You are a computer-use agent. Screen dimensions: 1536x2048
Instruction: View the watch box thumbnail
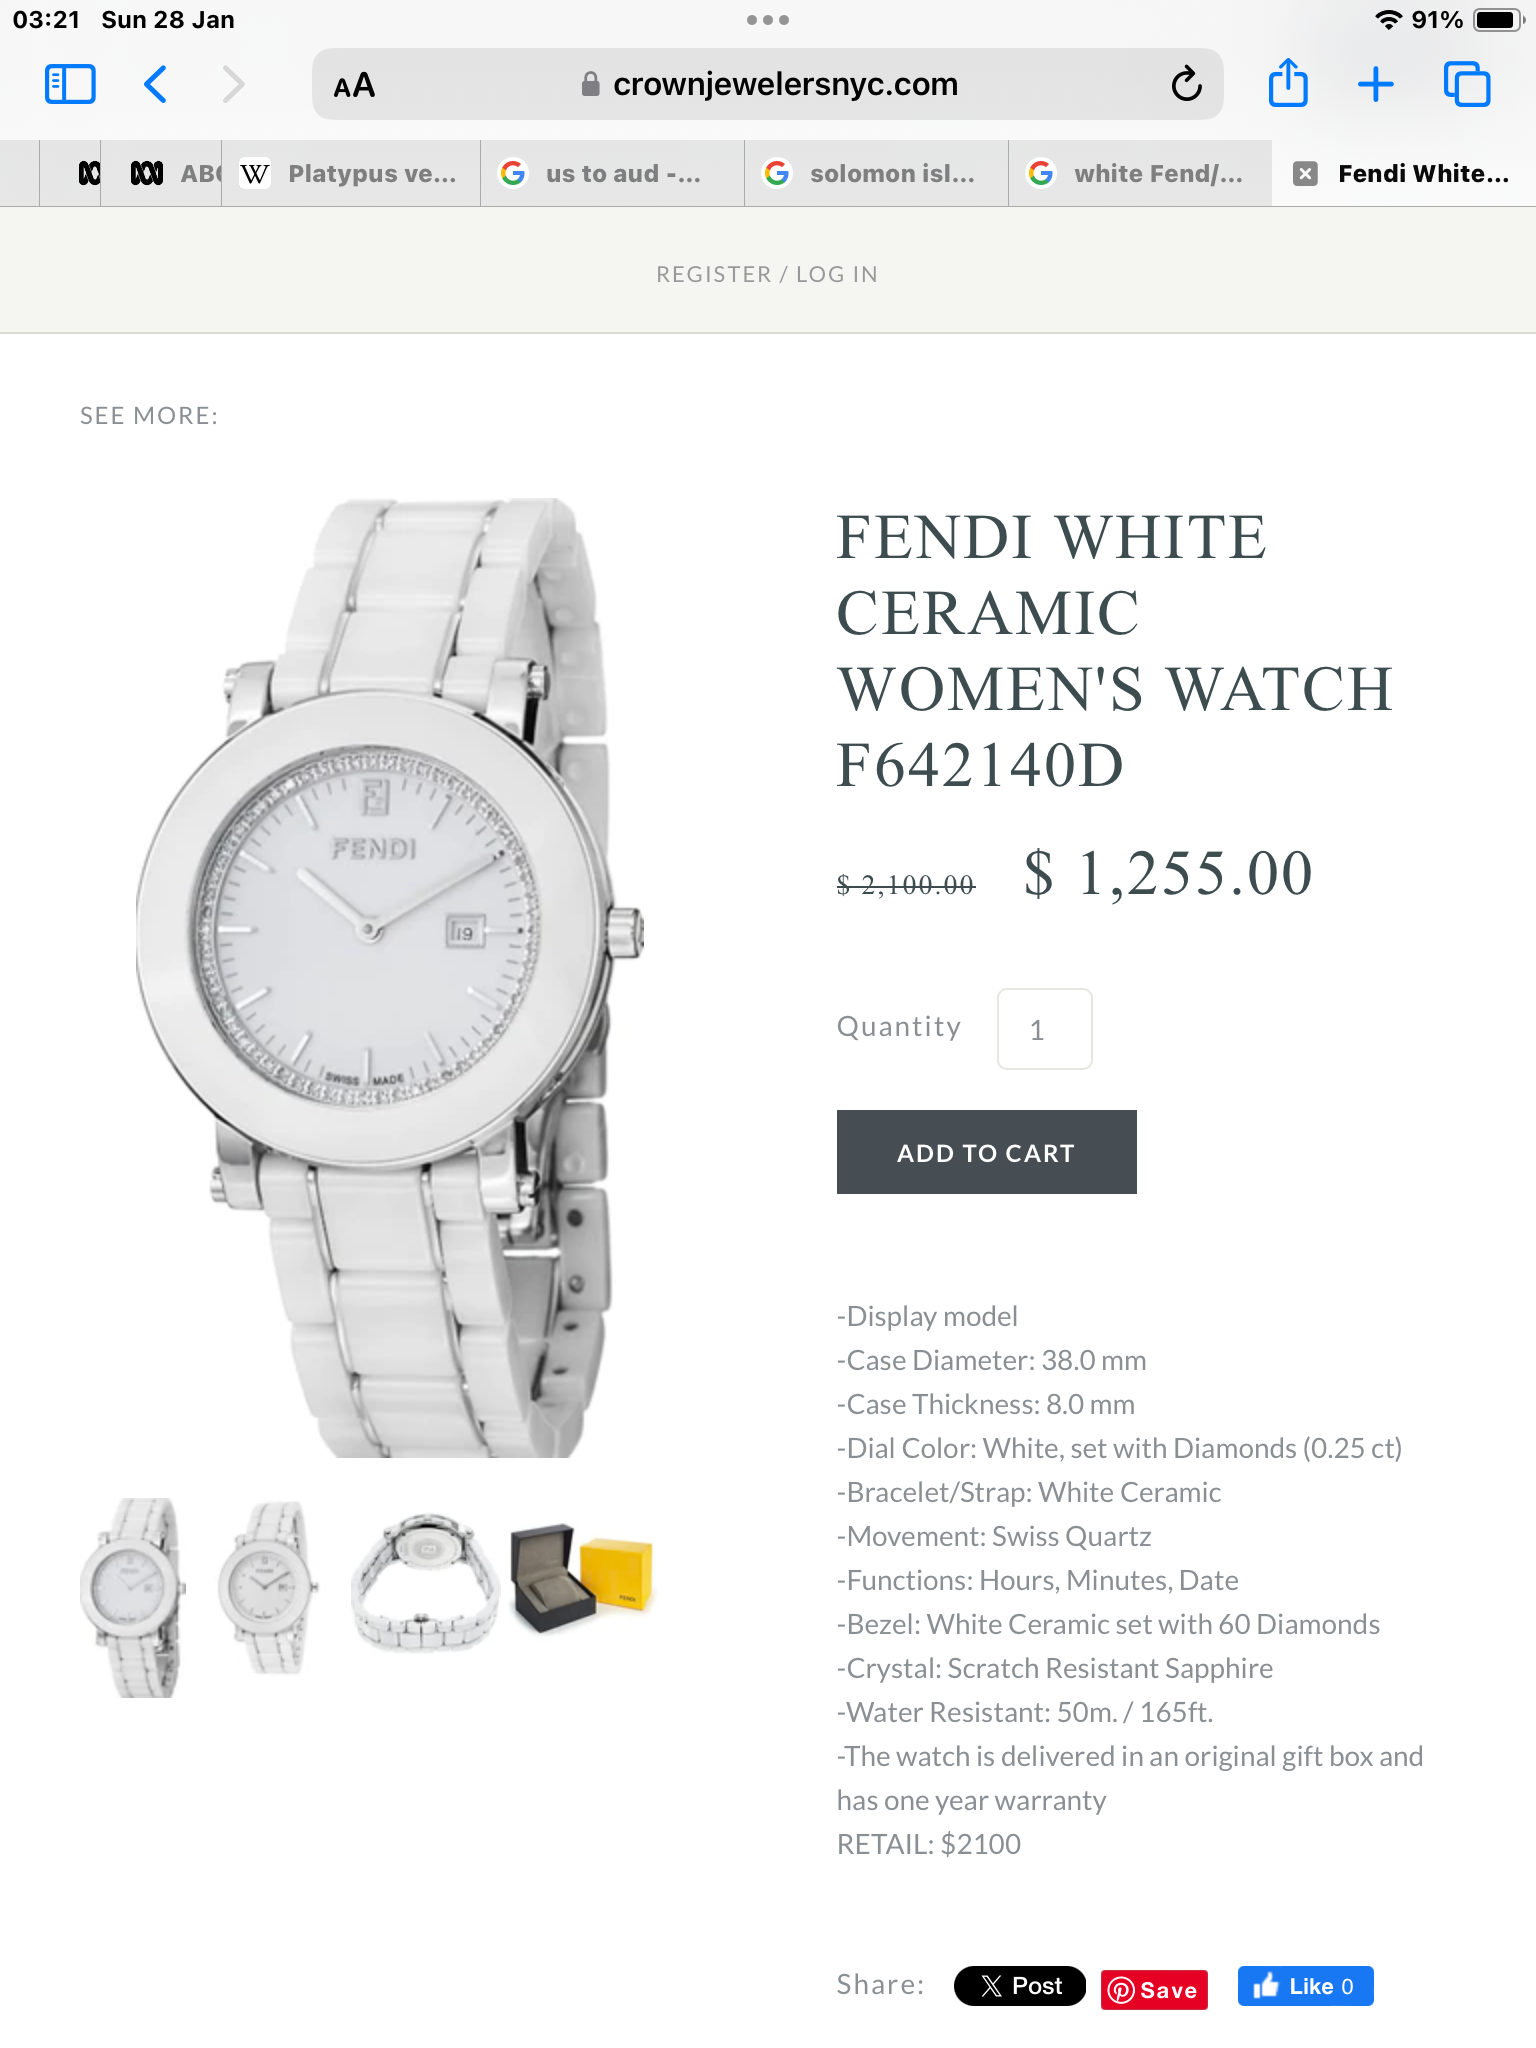[x=581, y=1577]
